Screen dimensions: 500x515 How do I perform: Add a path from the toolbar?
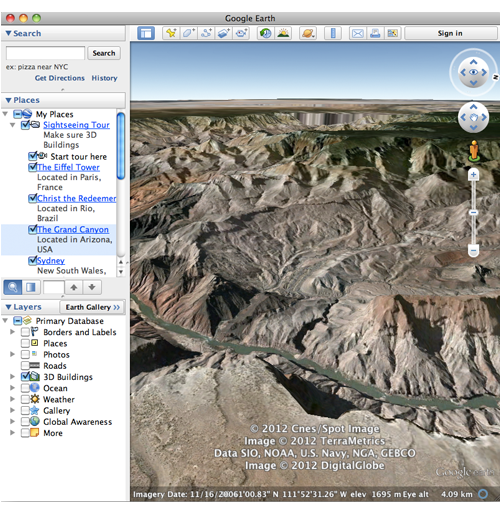[x=206, y=33]
